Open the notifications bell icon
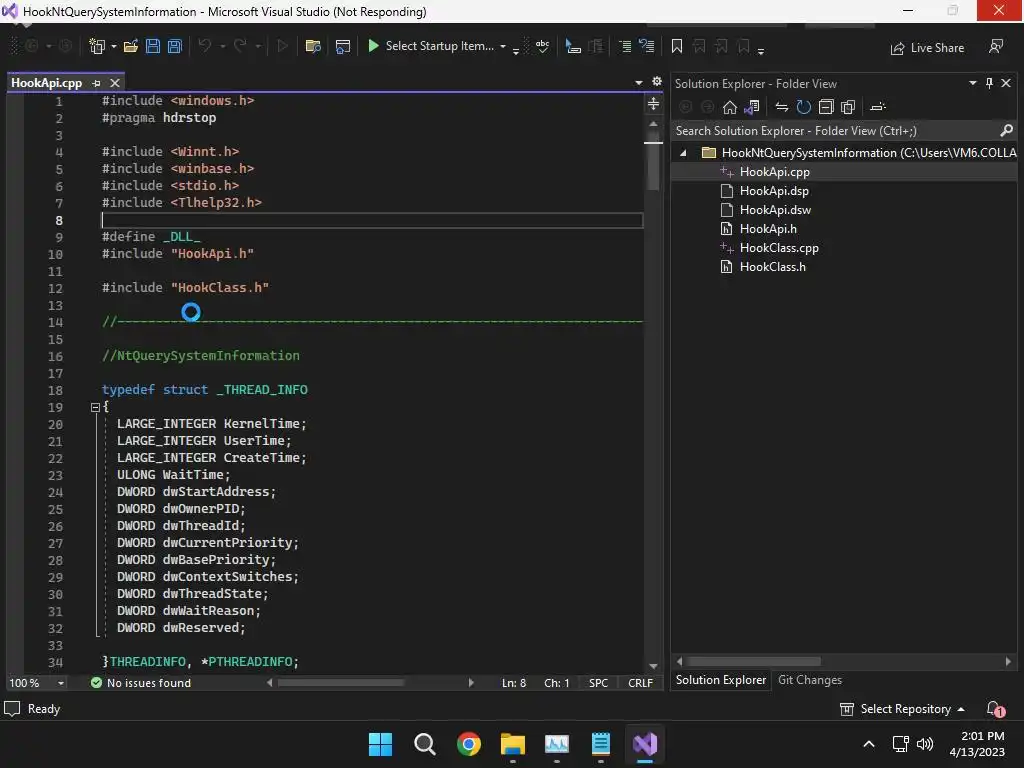1024x768 pixels. [x=995, y=709]
